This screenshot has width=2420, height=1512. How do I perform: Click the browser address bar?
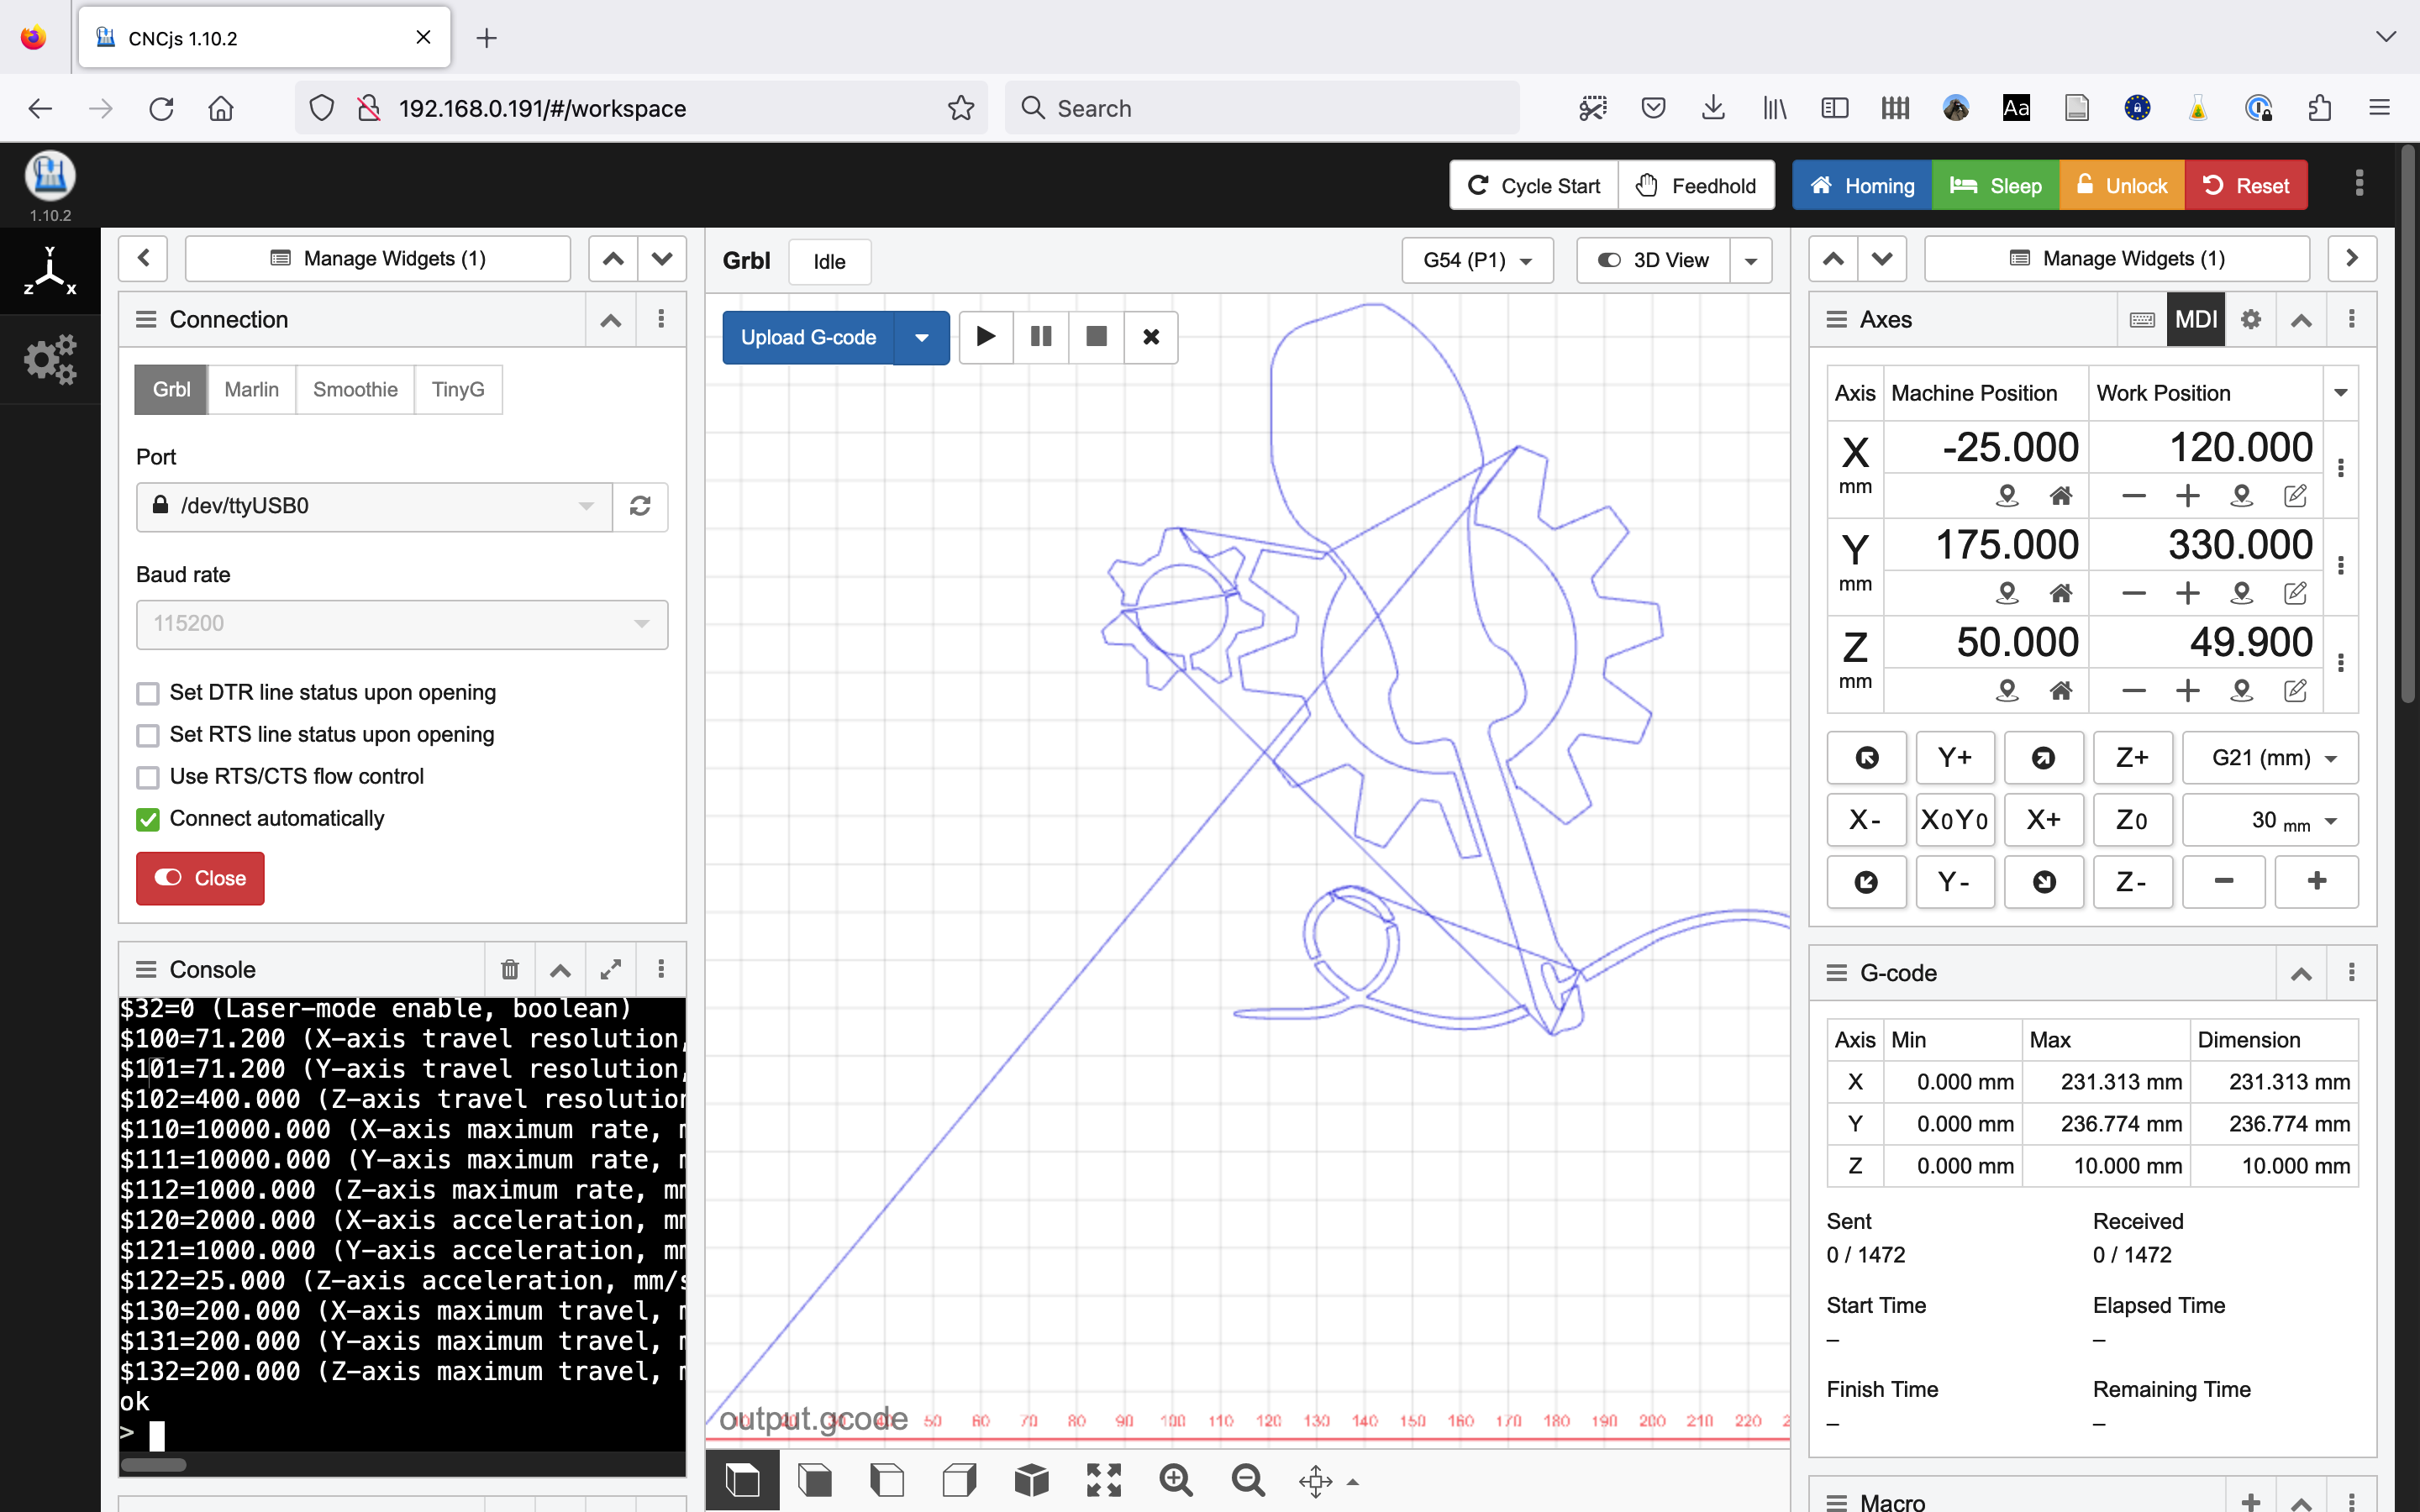click(640, 108)
